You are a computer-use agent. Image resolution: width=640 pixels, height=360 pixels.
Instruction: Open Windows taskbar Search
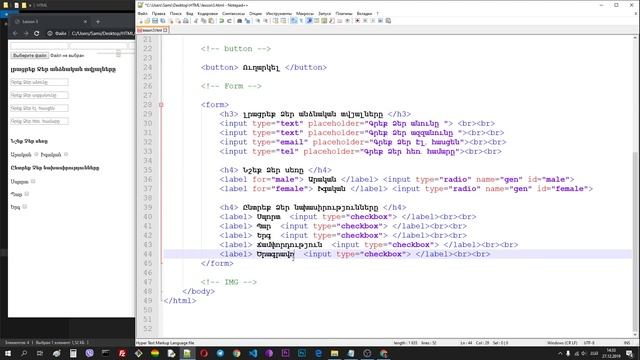tap(24, 353)
